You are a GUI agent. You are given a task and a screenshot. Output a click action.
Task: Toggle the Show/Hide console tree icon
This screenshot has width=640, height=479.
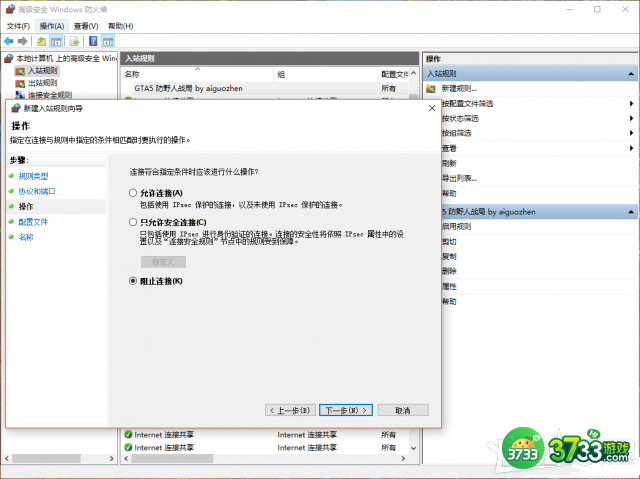(x=56, y=41)
